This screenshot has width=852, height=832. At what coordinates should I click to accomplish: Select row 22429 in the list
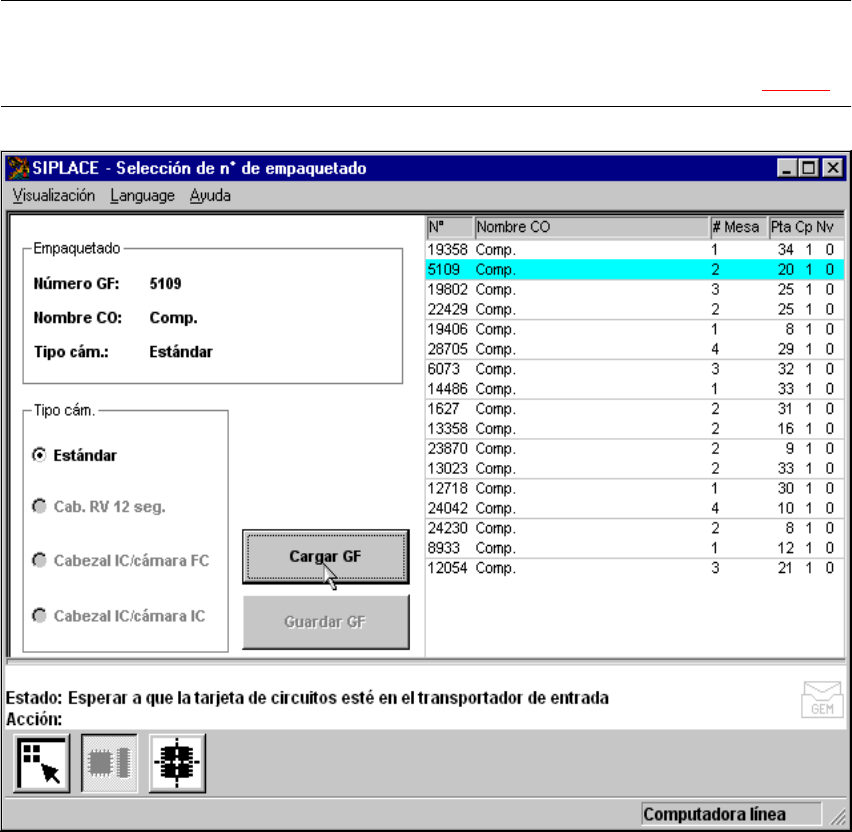635,309
